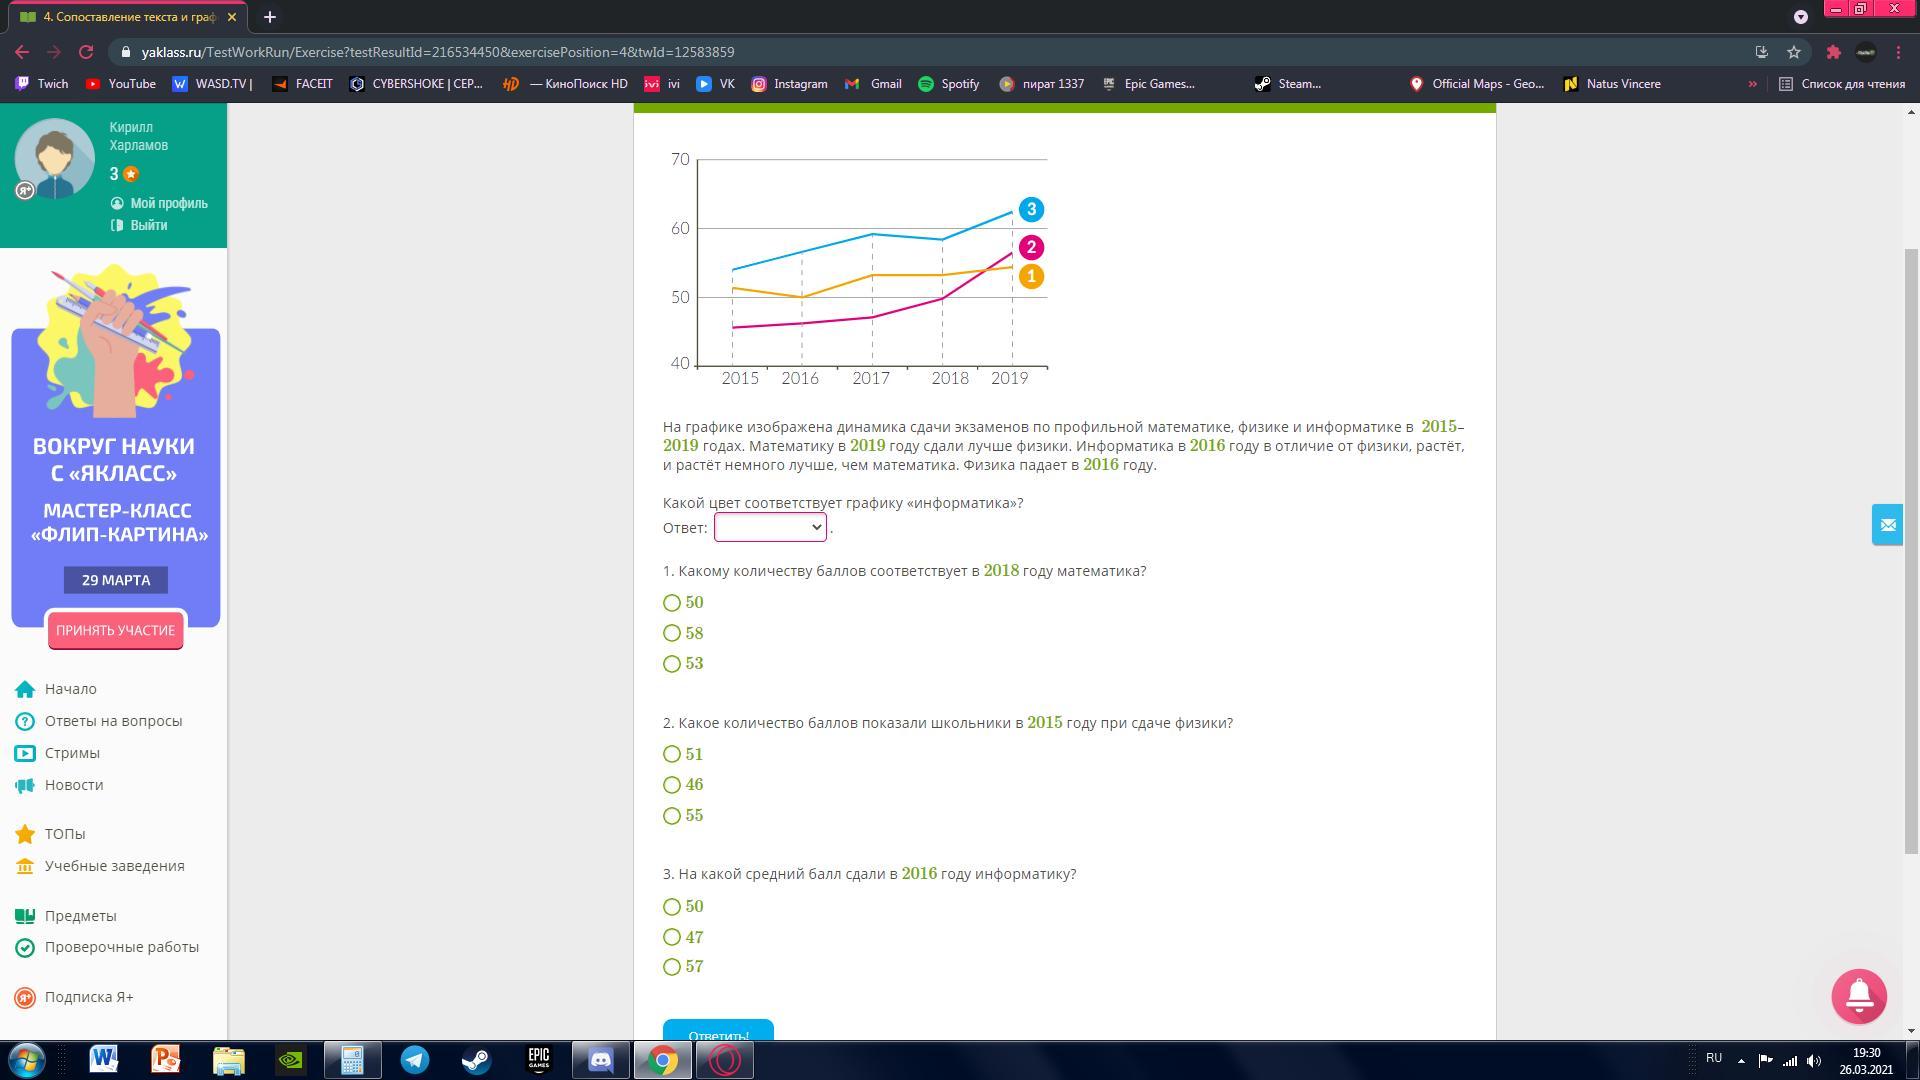Click the ТОПы star icon
The image size is (1920, 1080).
25,834
